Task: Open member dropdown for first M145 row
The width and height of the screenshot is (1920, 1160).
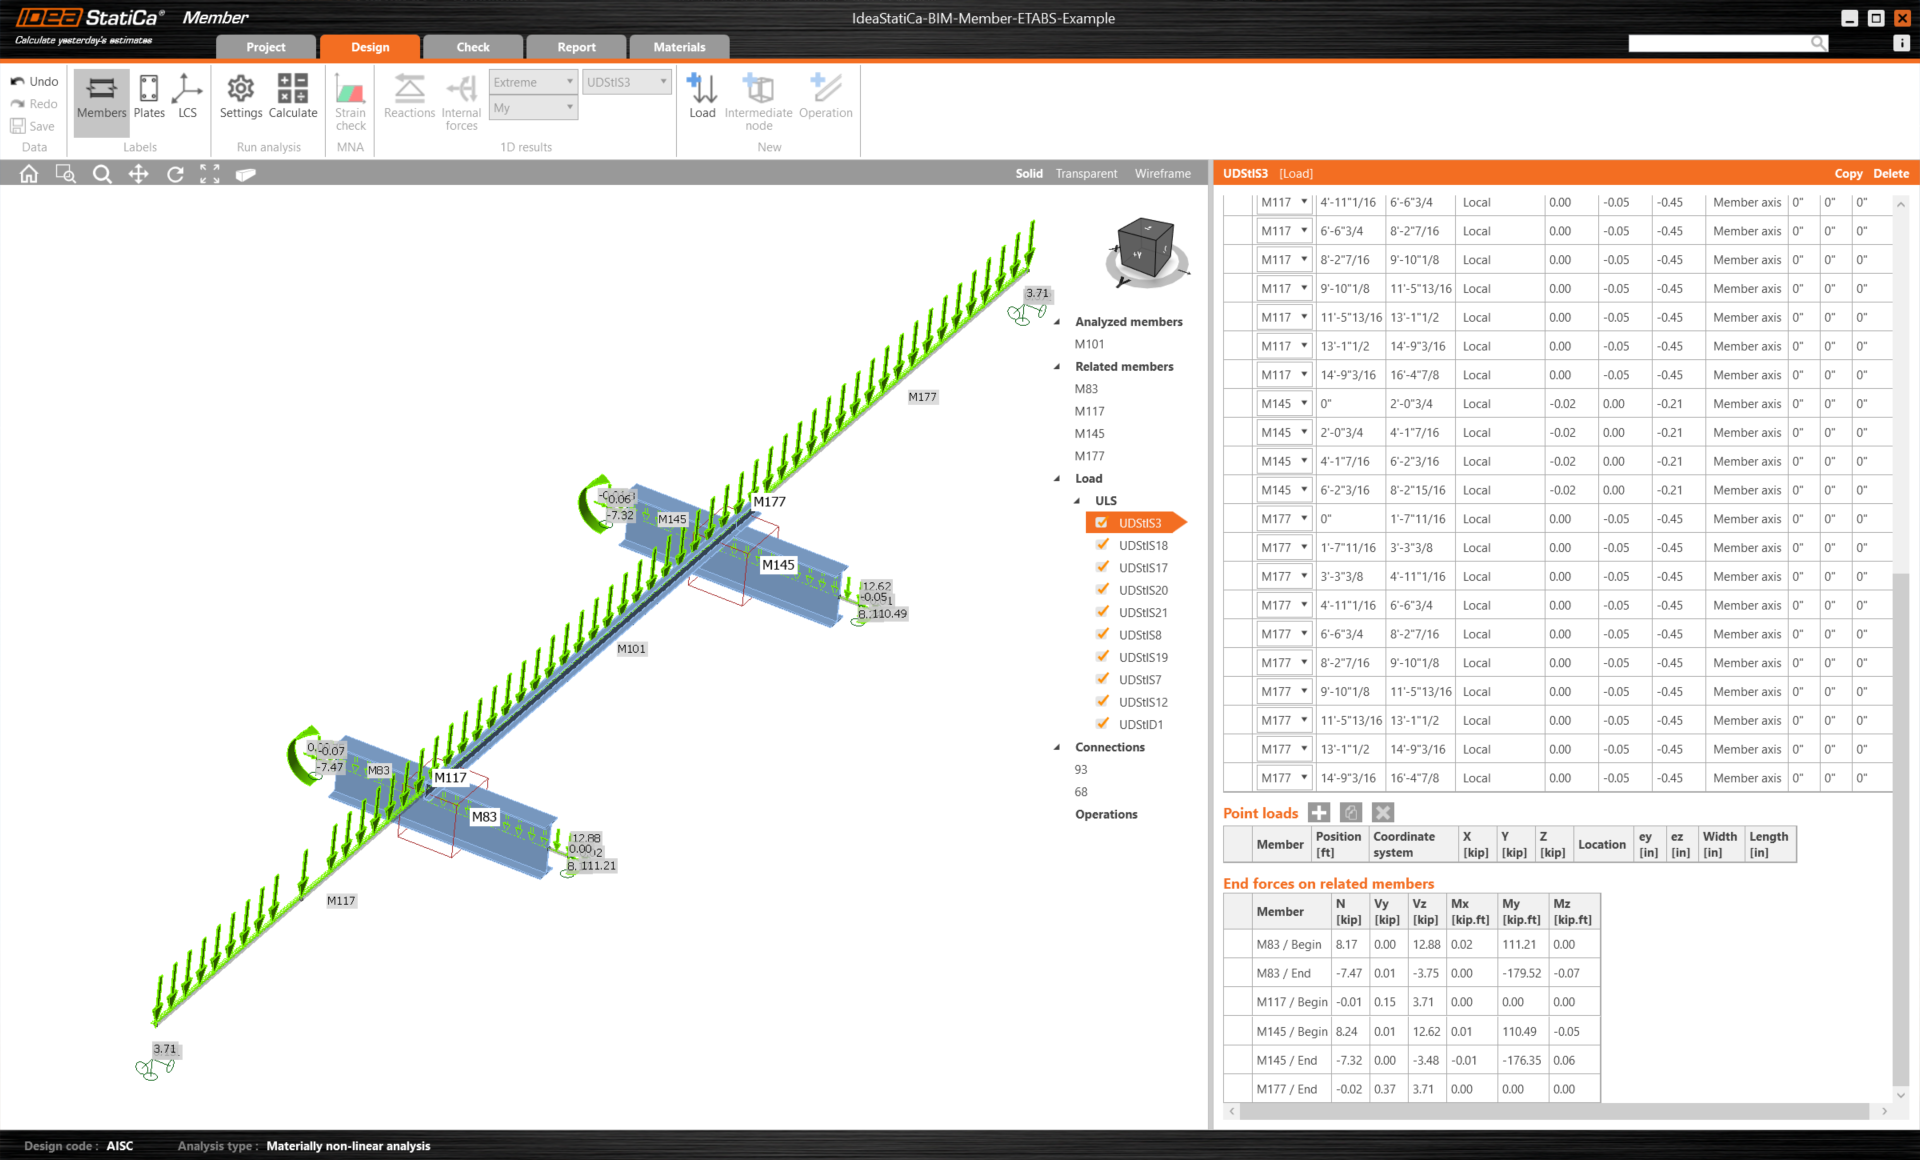Action: [x=1304, y=404]
